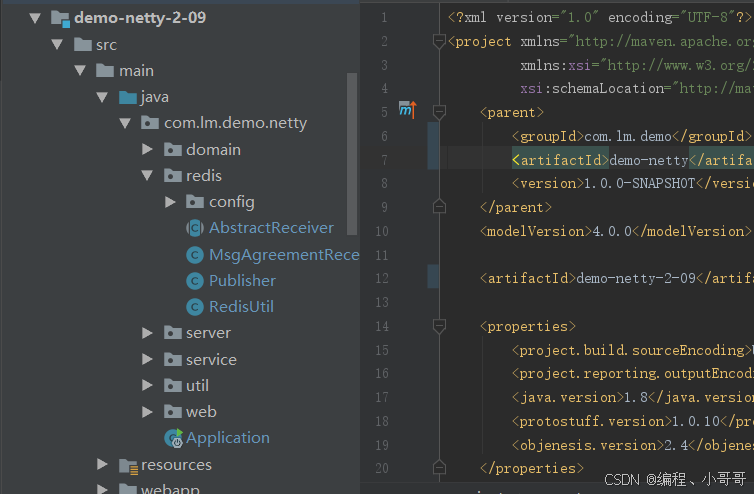Click the project tree vertical scrollbar

[352, 154]
